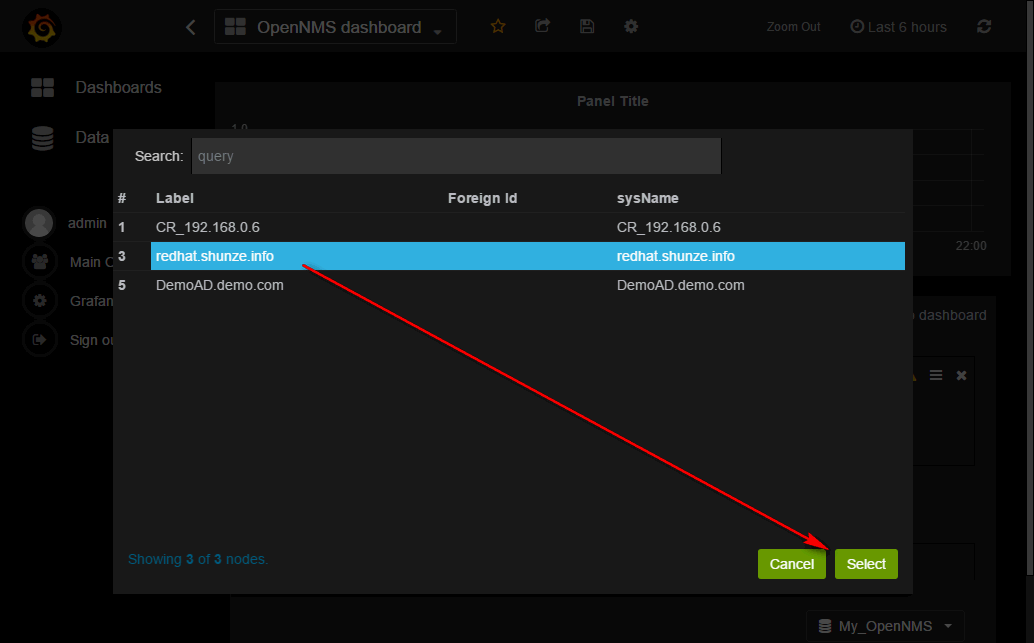Click sysName value CR_192.168.0.6
1034x643 pixels.
(x=669, y=227)
